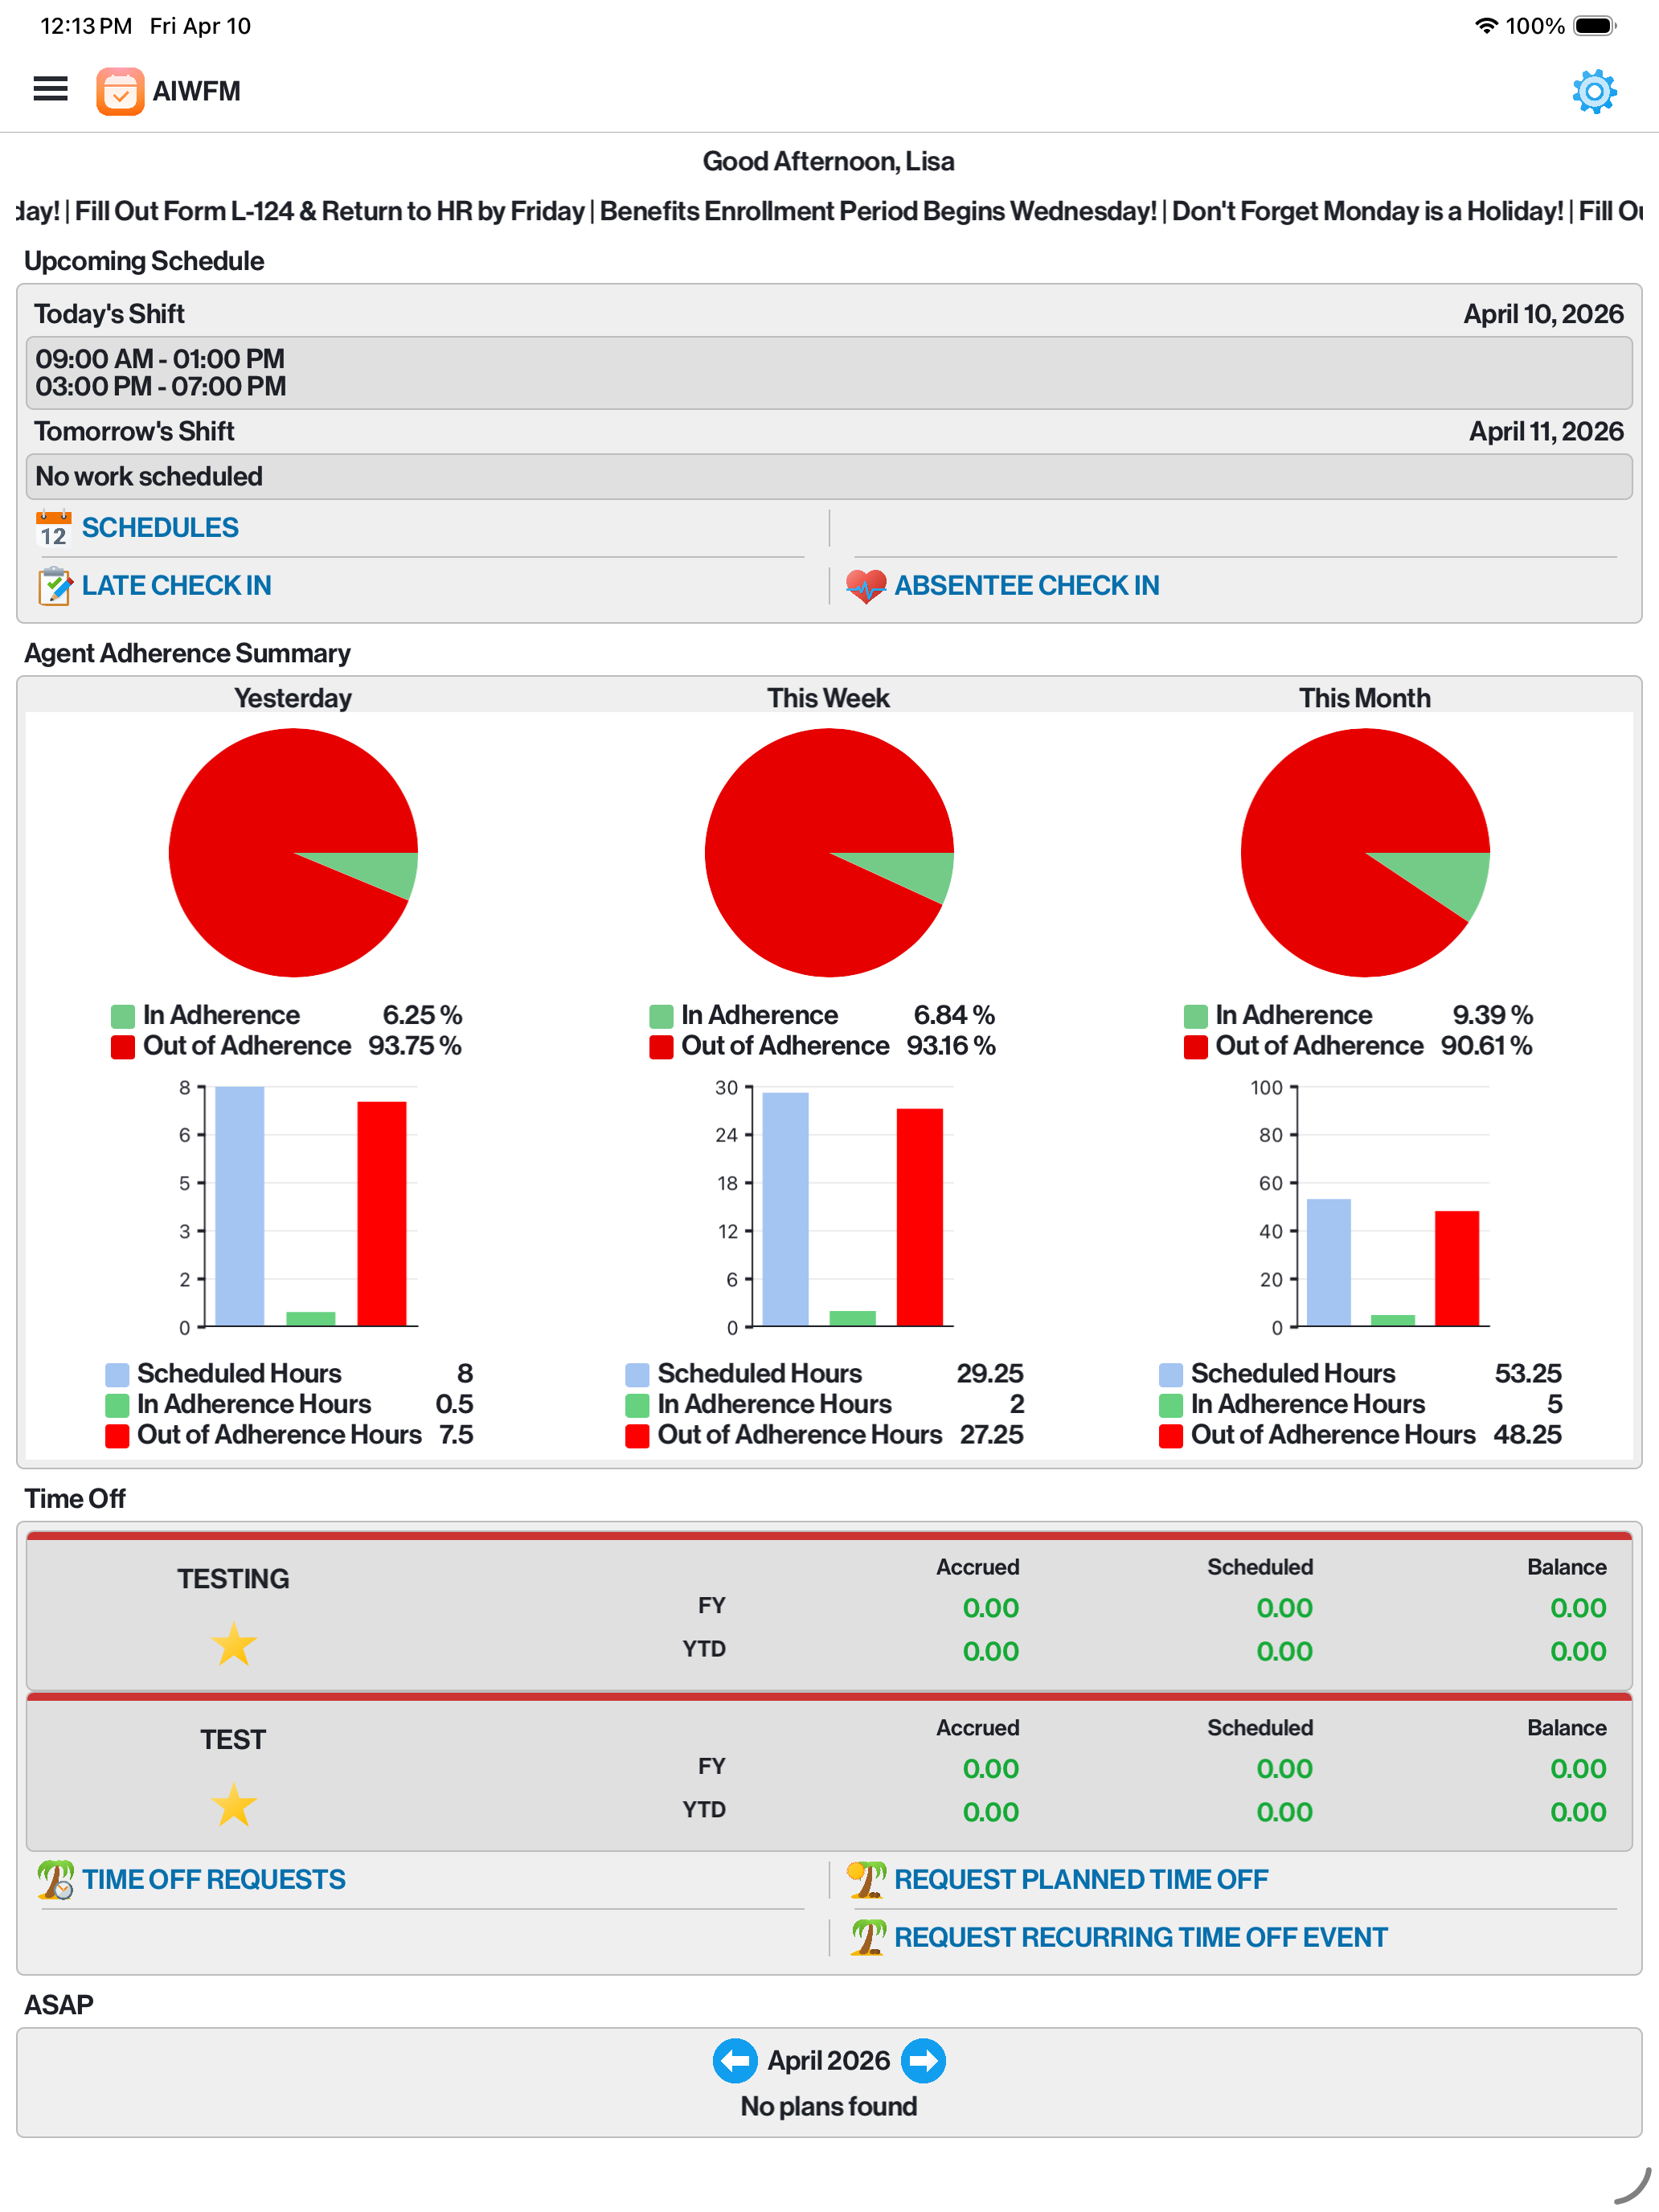Tap the Yesterday hours bar chart
The image size is (1659, 2212).
(x=298, y=1207)
